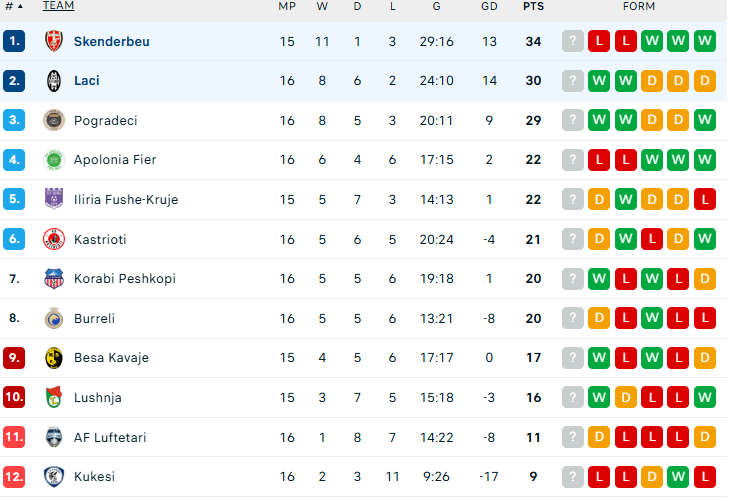Click the Laci club logo
The width and height of the screenshot is (732, 501).
click(53, 81)
